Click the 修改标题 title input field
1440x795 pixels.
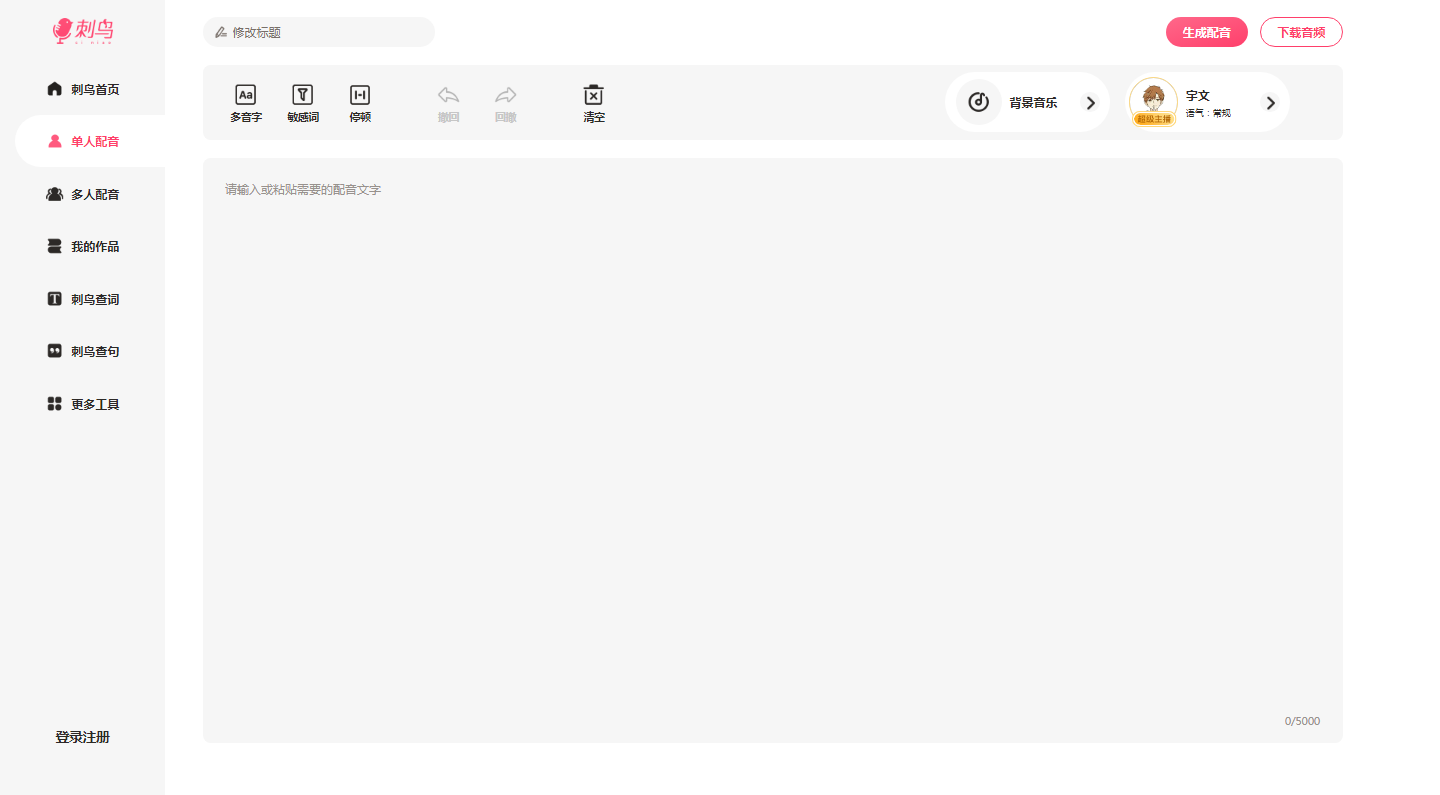coord(320,32)
